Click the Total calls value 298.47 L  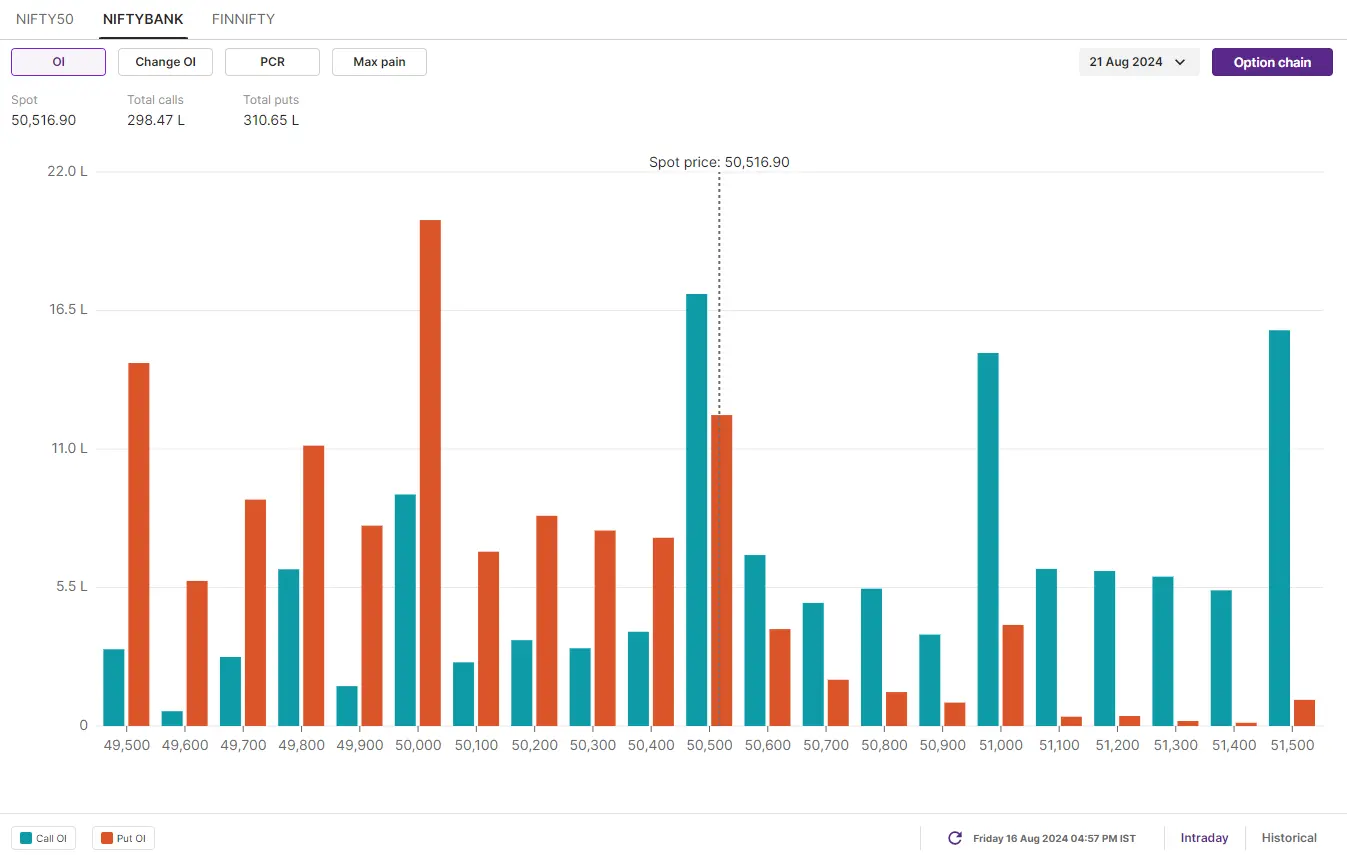click(156, 120)
